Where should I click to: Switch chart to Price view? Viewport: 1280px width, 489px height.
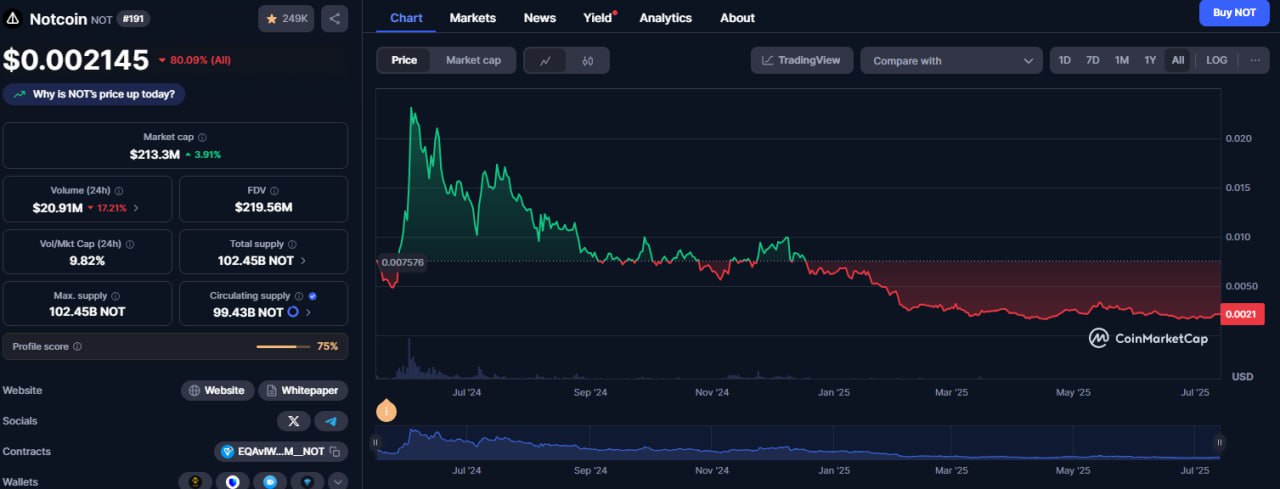click(404, 60)
